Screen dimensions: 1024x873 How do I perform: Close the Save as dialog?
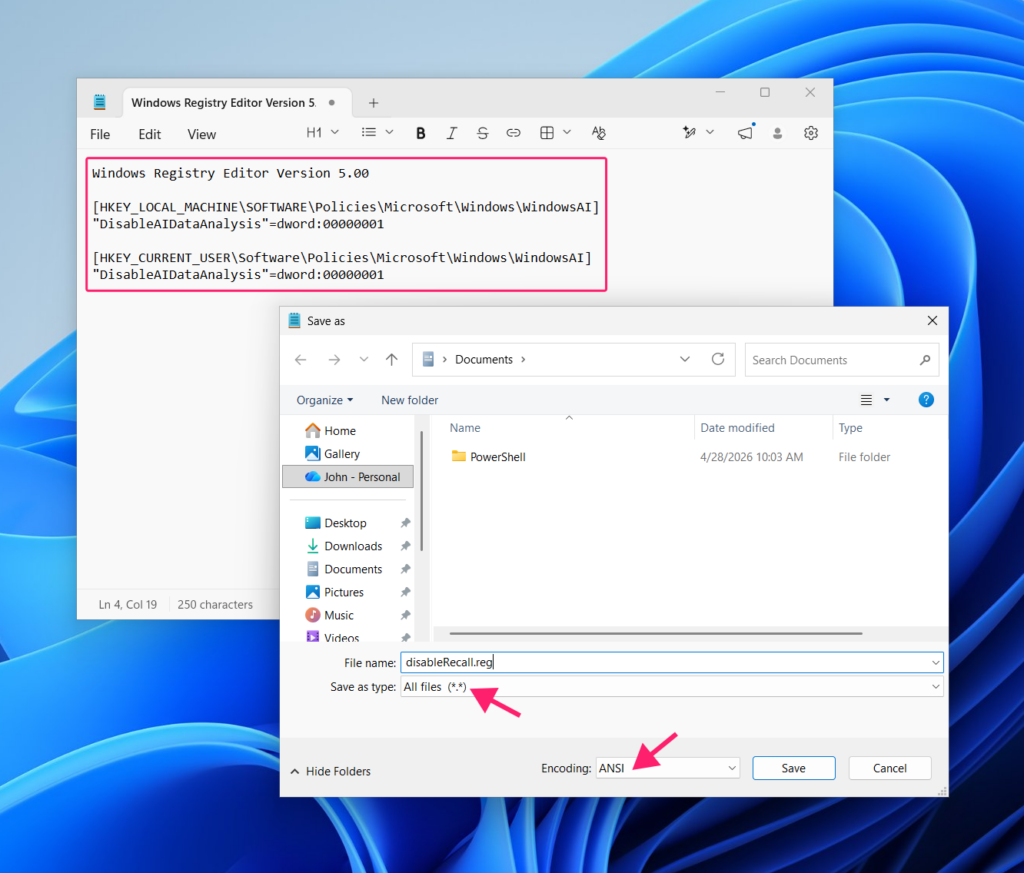click(x=933, y=321)
